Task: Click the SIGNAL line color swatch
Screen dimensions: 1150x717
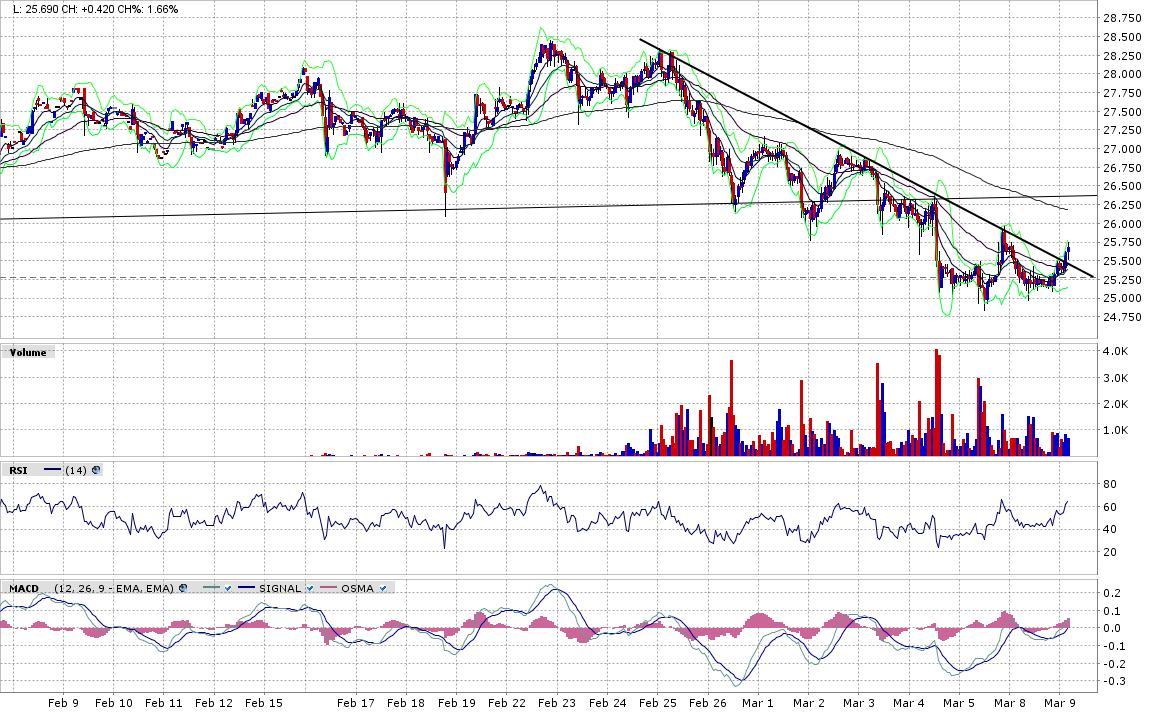Action: coord(246,588)
